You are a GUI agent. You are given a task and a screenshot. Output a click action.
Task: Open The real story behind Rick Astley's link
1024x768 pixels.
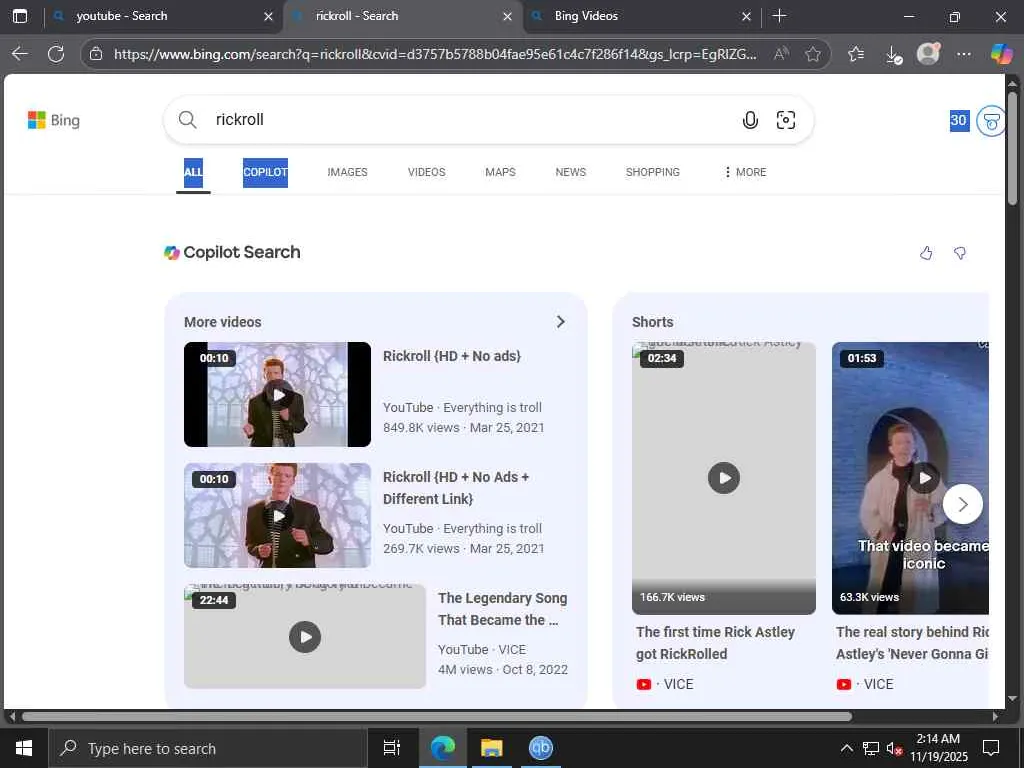(912, 643)
